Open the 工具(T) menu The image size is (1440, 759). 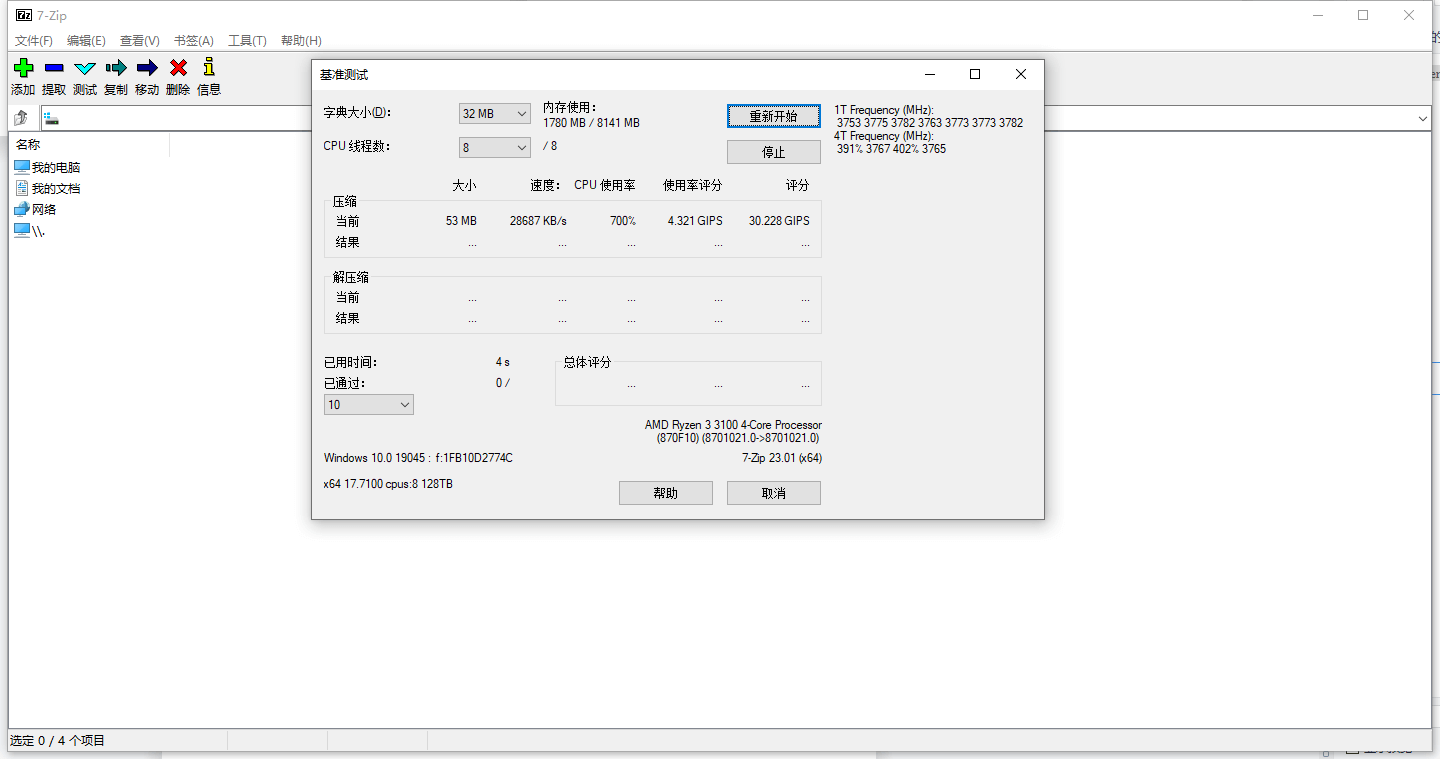pyautogui.click(x=247, y=41)
